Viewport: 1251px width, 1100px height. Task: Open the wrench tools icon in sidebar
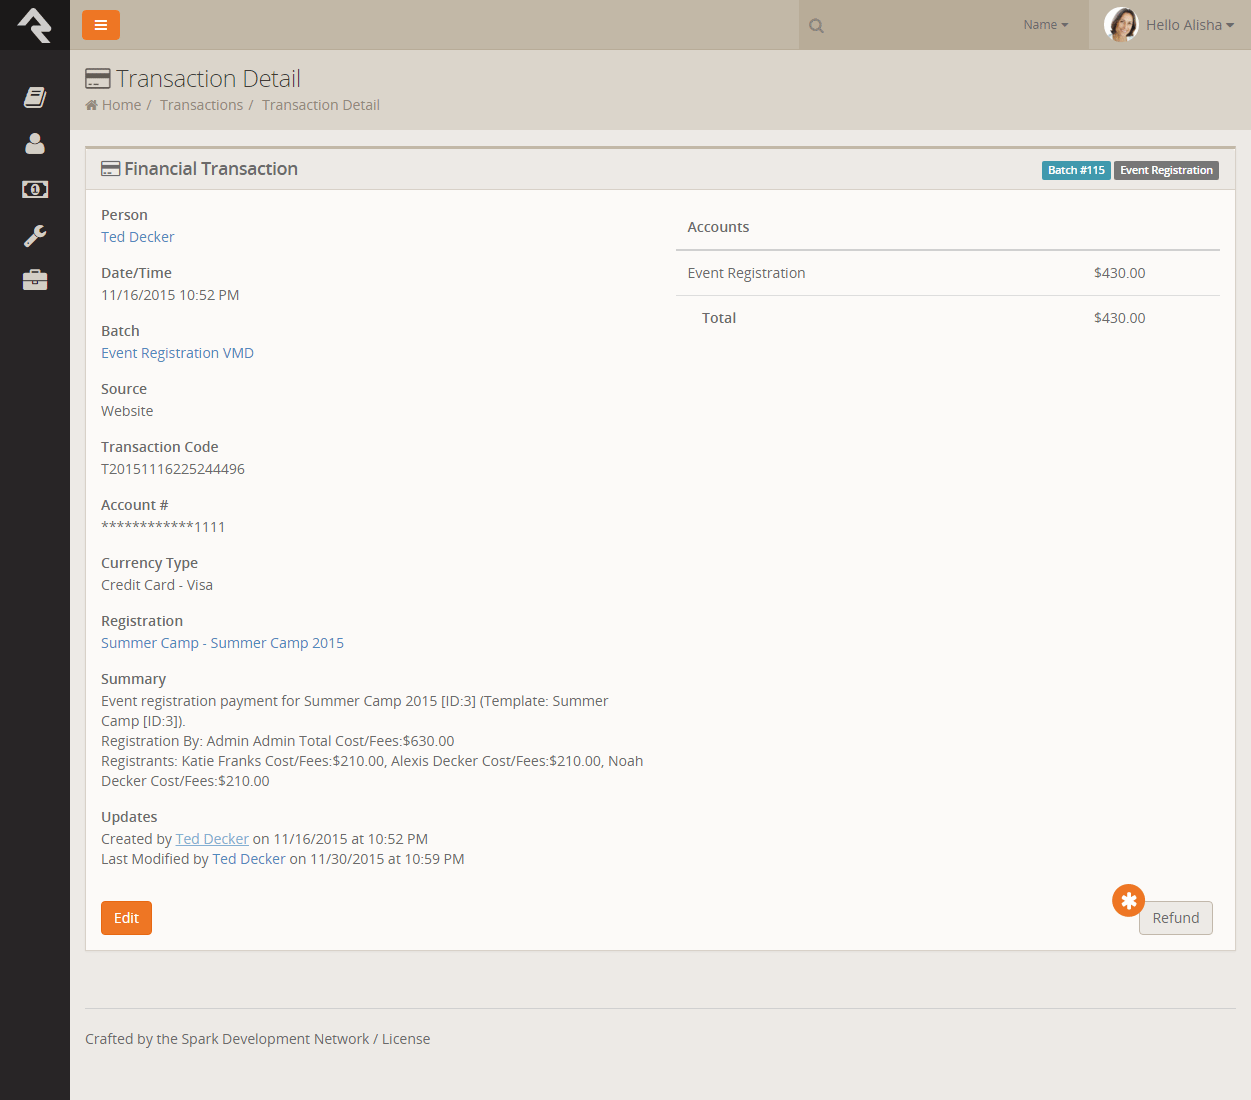35,236
